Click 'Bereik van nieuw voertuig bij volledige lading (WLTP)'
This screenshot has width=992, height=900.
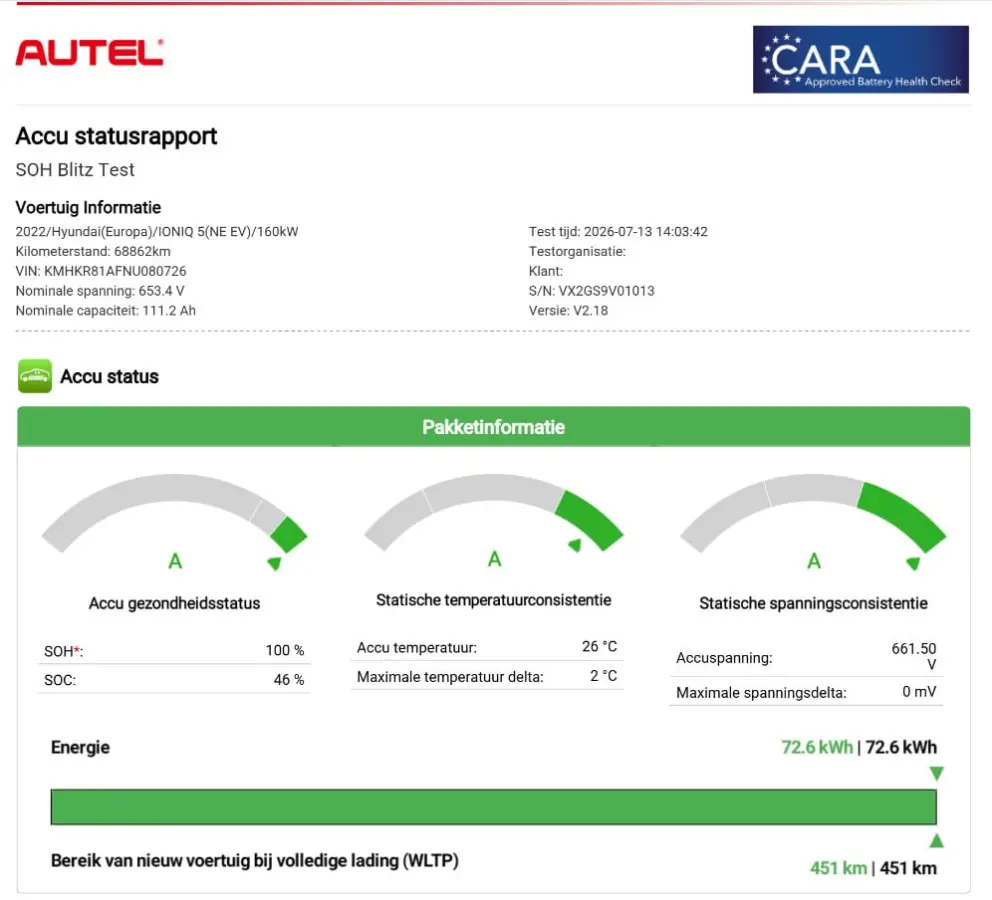click(x=254, y=860)
